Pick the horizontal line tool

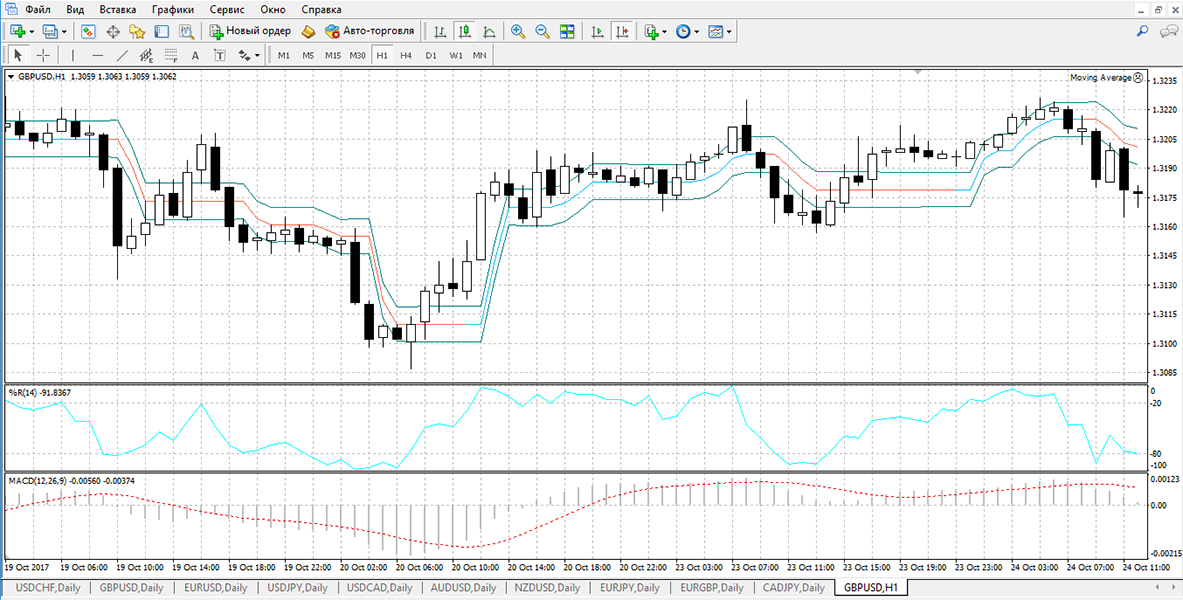tap(97, 55)
